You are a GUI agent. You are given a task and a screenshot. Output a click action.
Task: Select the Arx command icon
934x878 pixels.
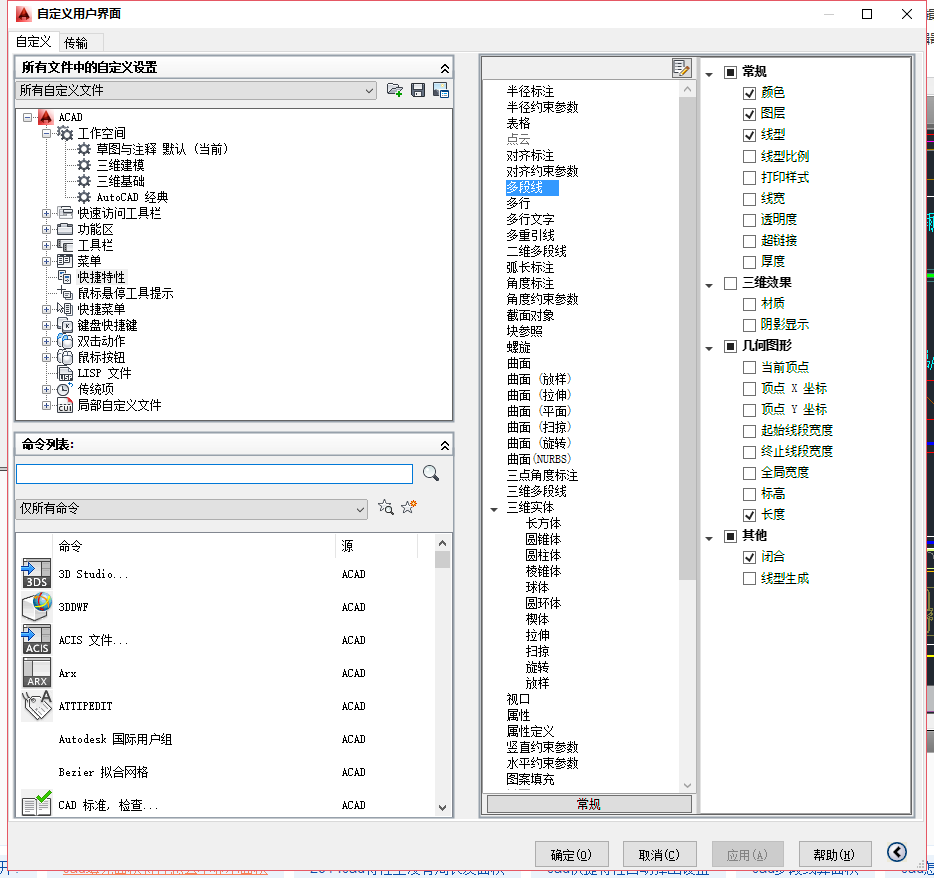(x=36, y=673)
